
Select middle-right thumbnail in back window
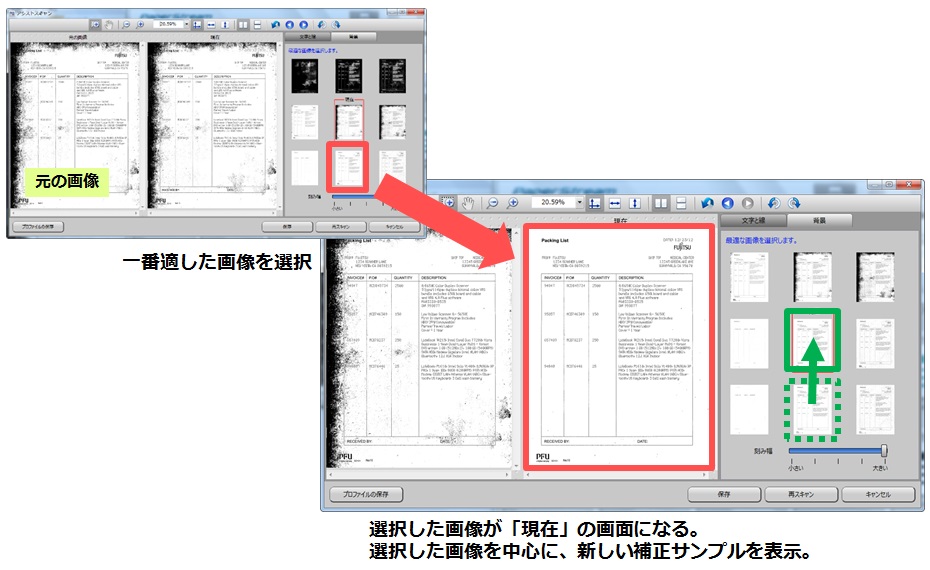(x=393, y=122)
